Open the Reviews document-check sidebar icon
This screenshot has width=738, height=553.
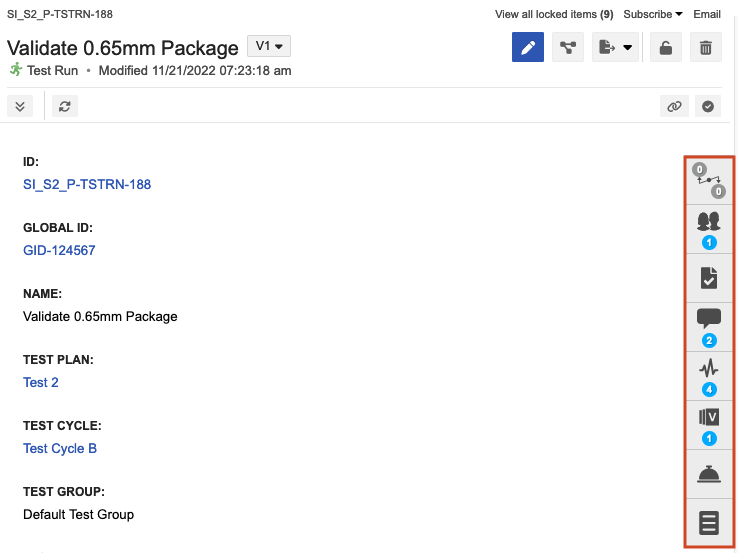point(709,278)
